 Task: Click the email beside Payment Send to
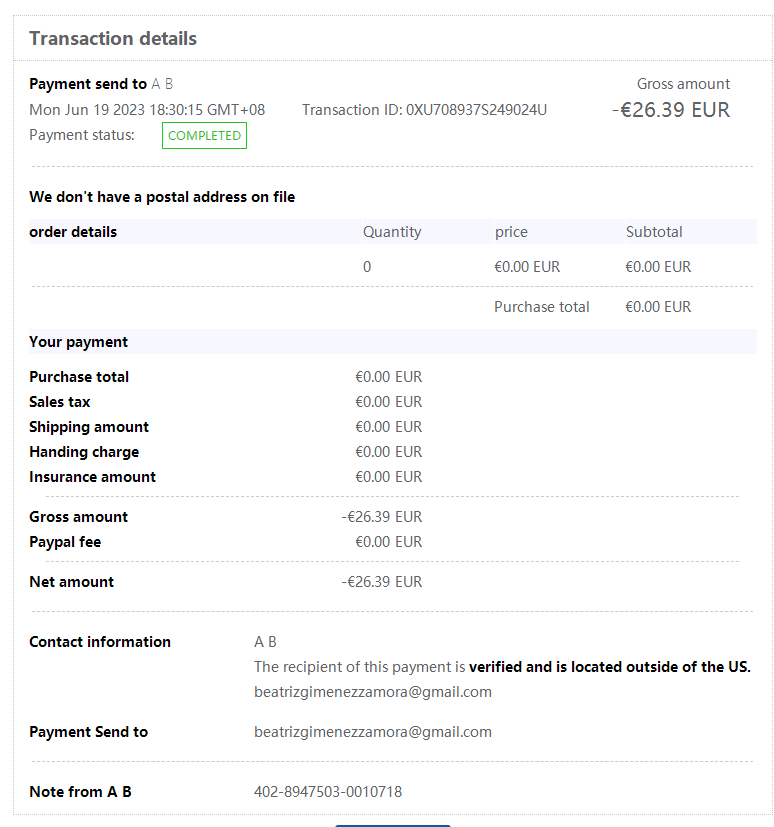click(373, 732)
